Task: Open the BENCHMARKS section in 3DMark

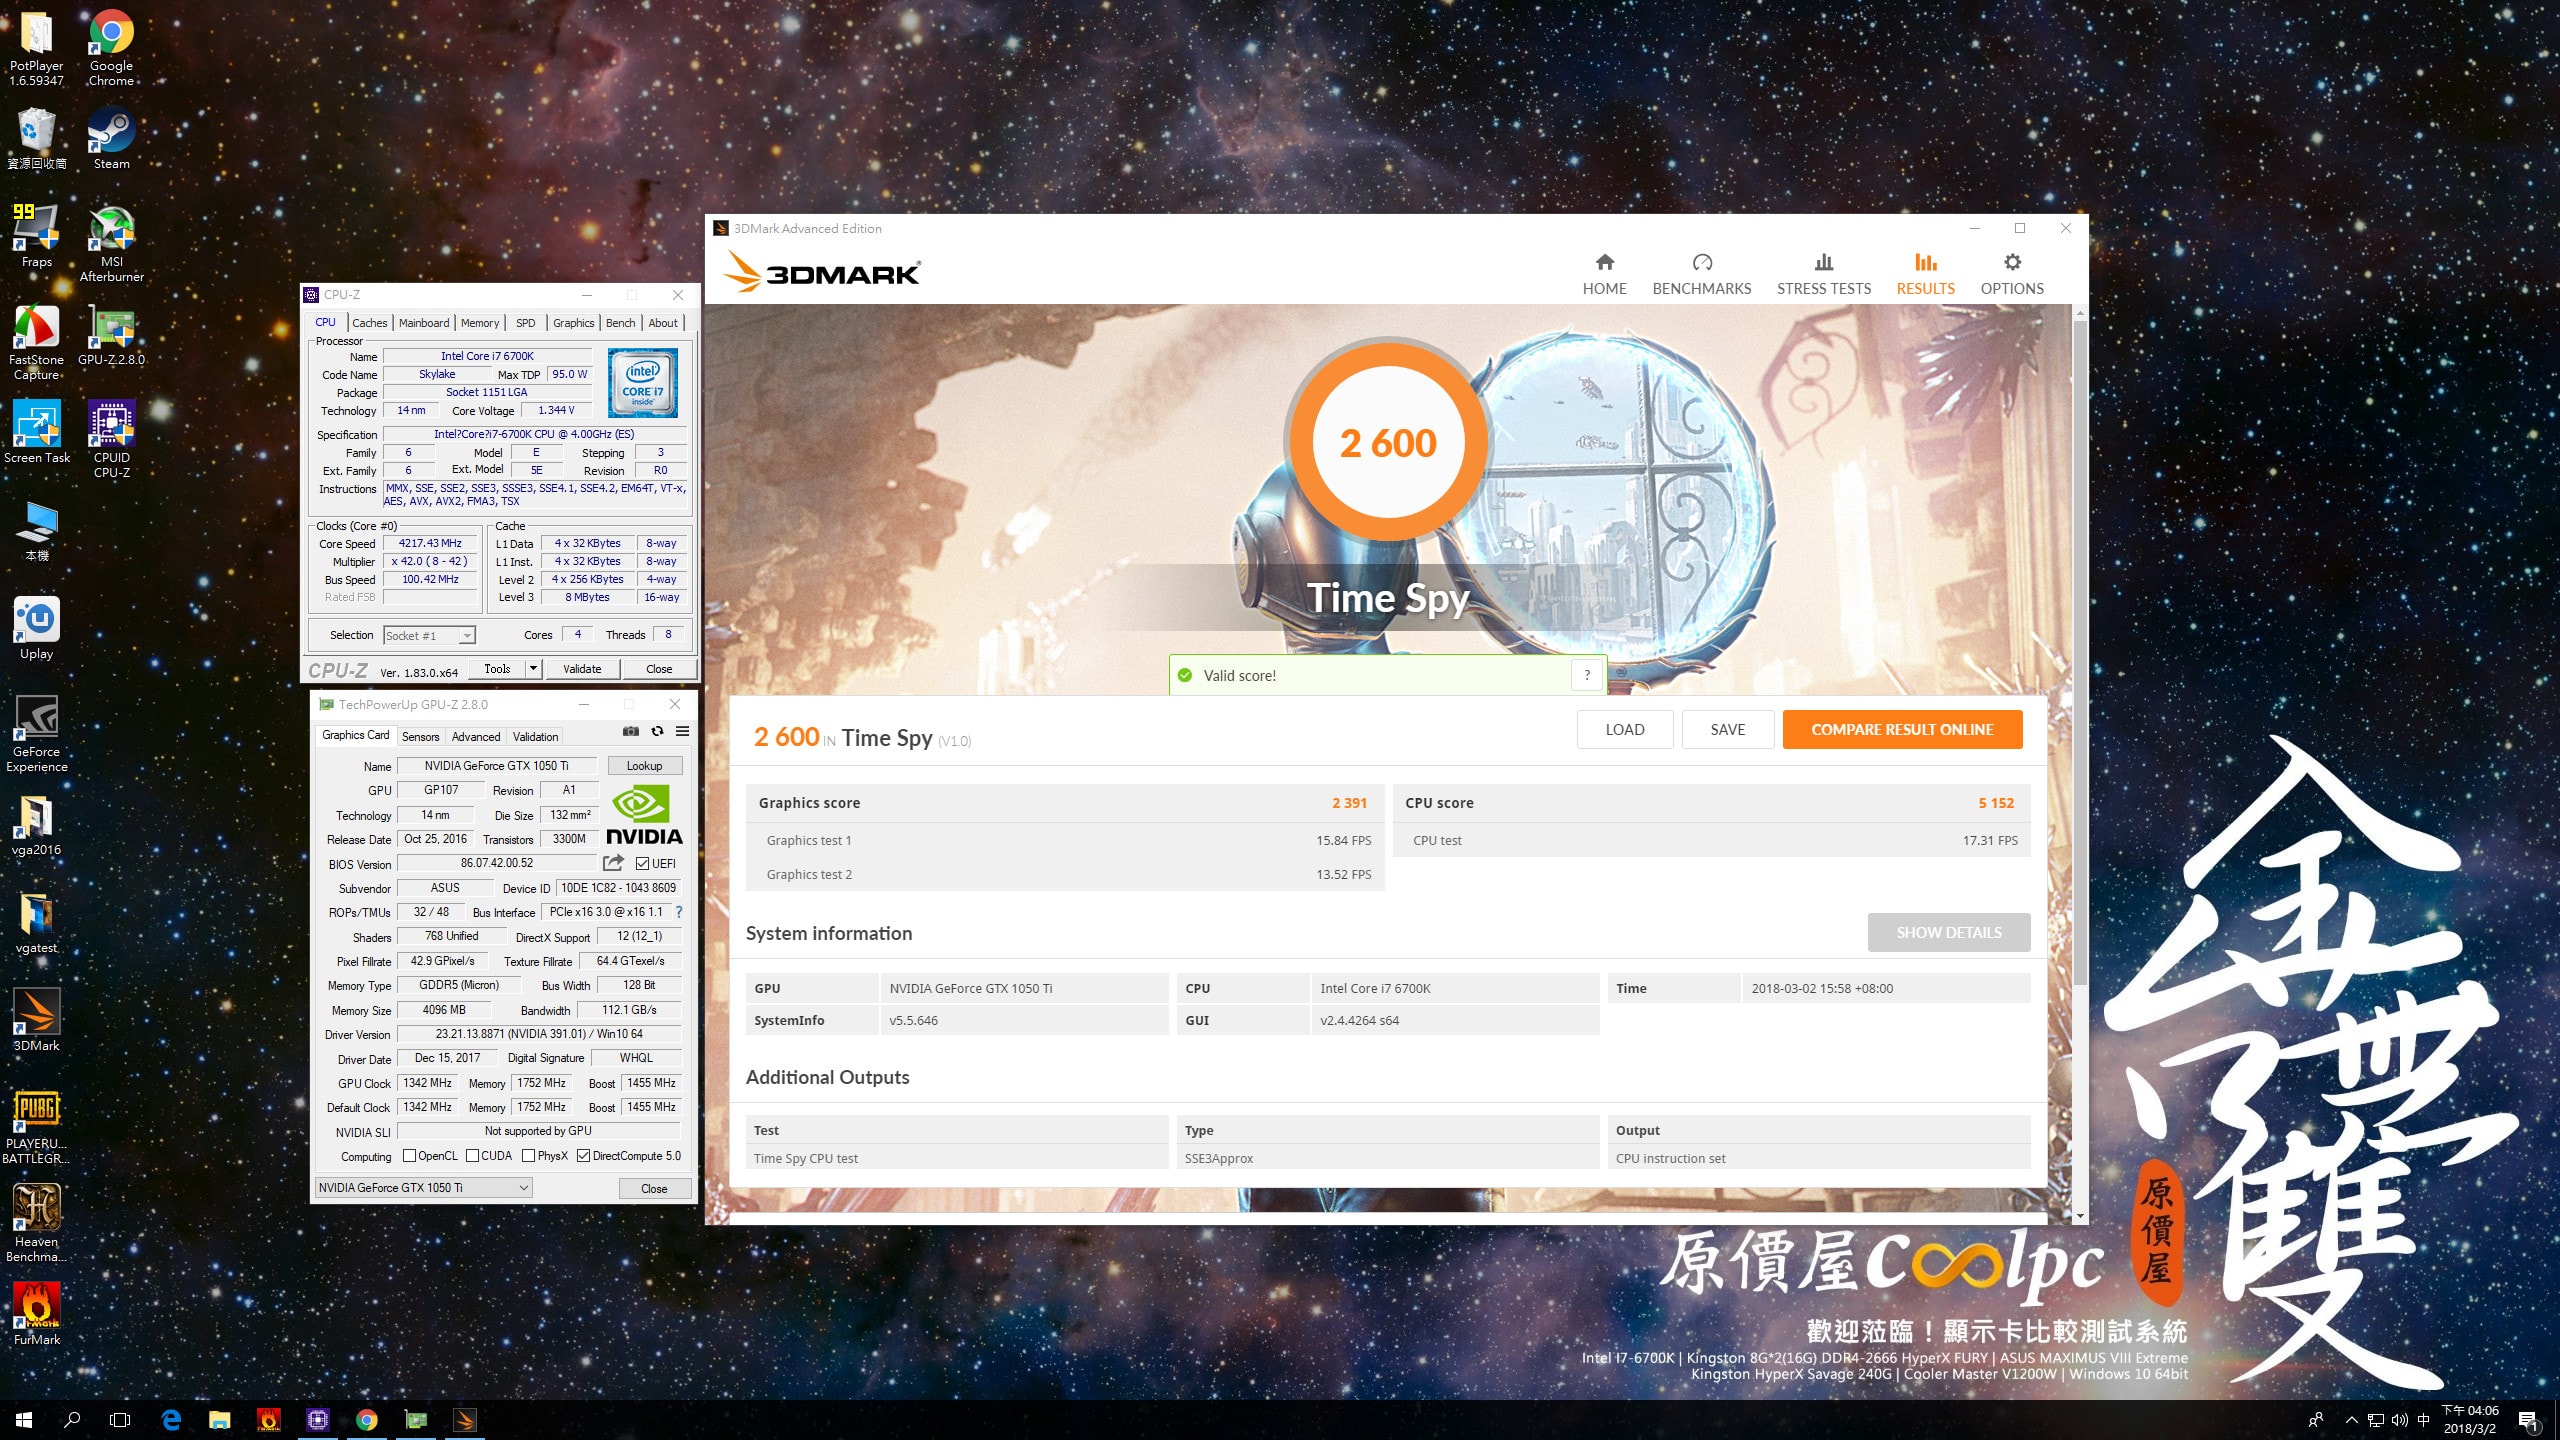Action: coord(1701,274)
